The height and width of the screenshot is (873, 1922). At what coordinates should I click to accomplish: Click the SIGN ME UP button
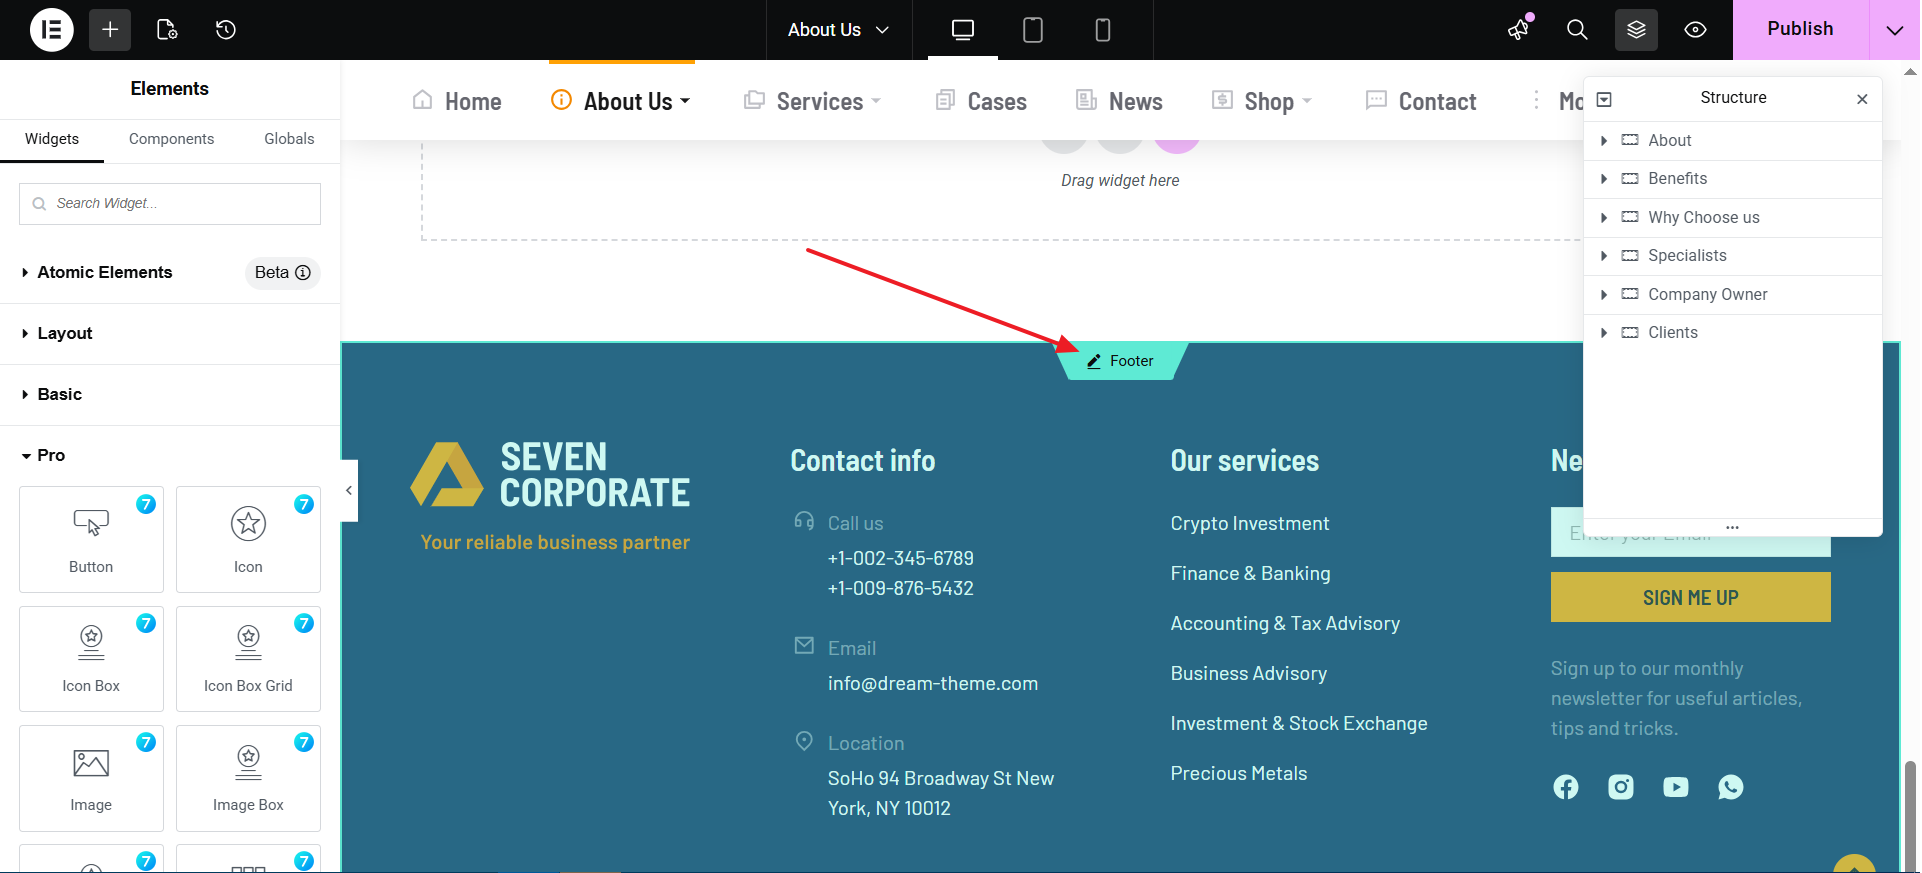(x=1690, y=597)
